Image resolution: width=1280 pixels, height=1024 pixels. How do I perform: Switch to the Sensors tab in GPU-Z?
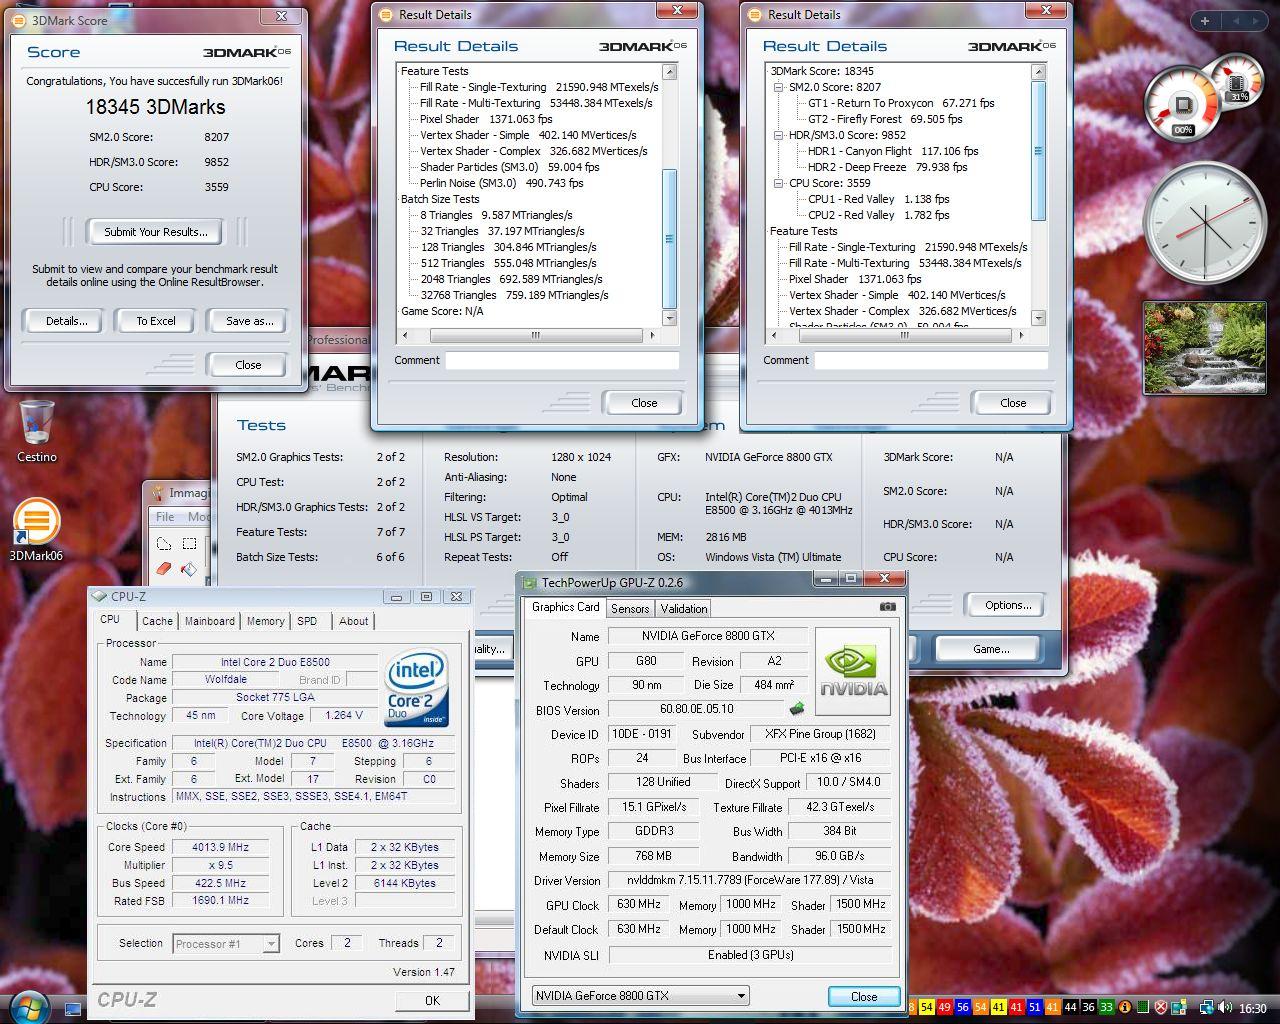point(630,608)
